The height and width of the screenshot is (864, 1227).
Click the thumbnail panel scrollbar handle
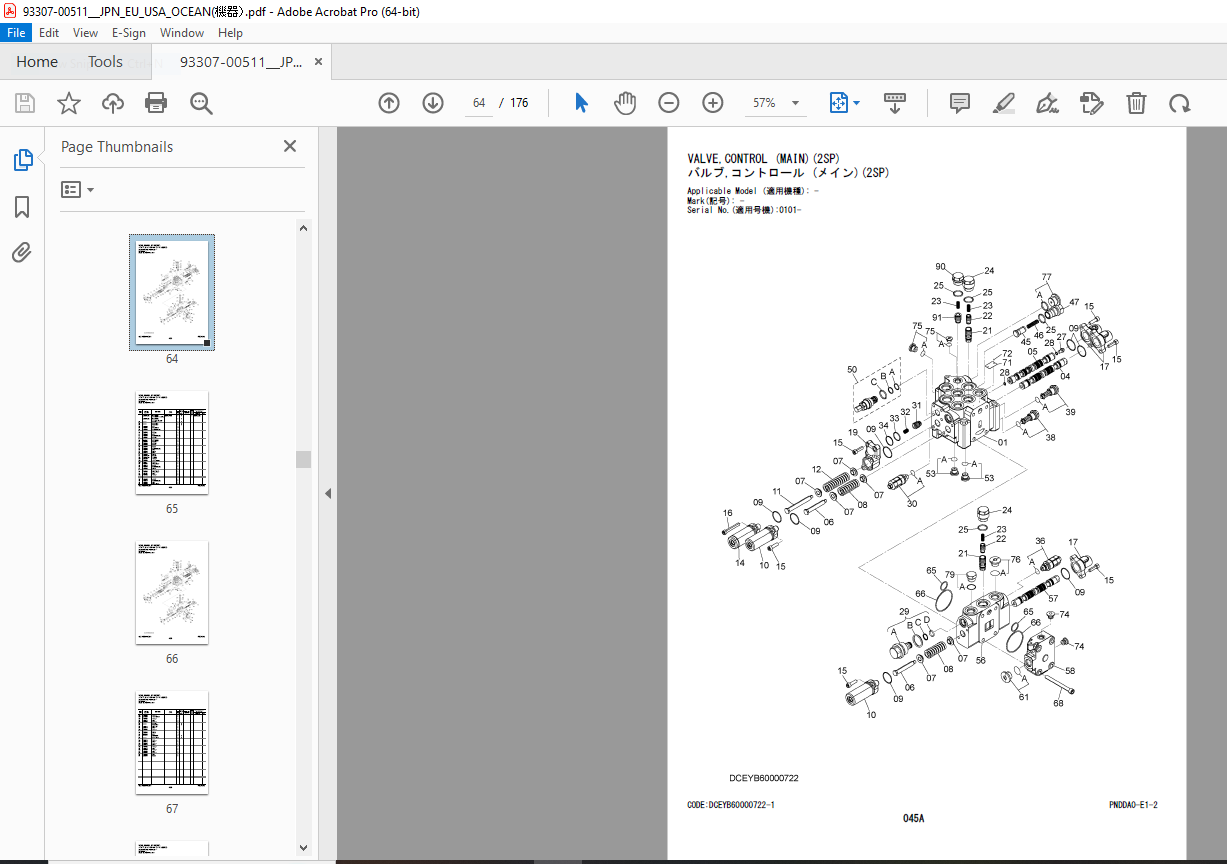pyautogui.click(x=303, y=459)
